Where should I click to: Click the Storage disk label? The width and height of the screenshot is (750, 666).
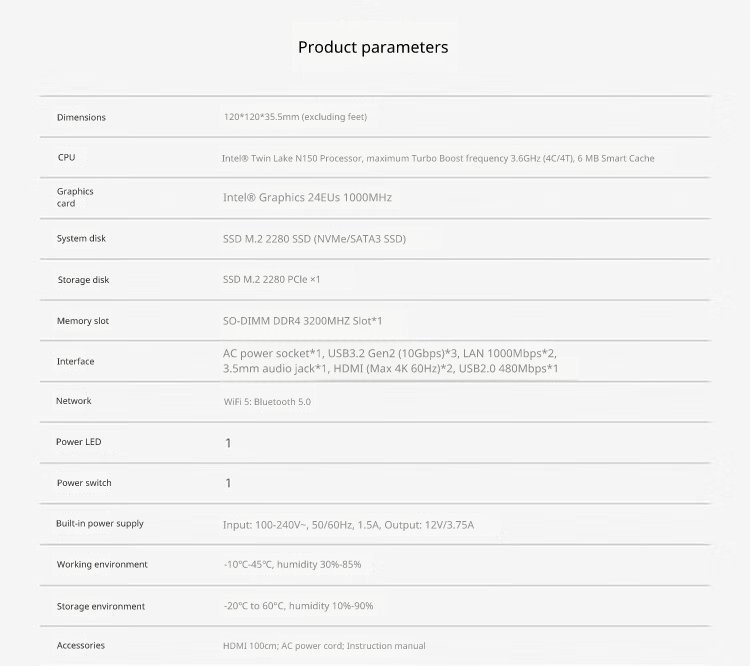(x=83, y=280)
